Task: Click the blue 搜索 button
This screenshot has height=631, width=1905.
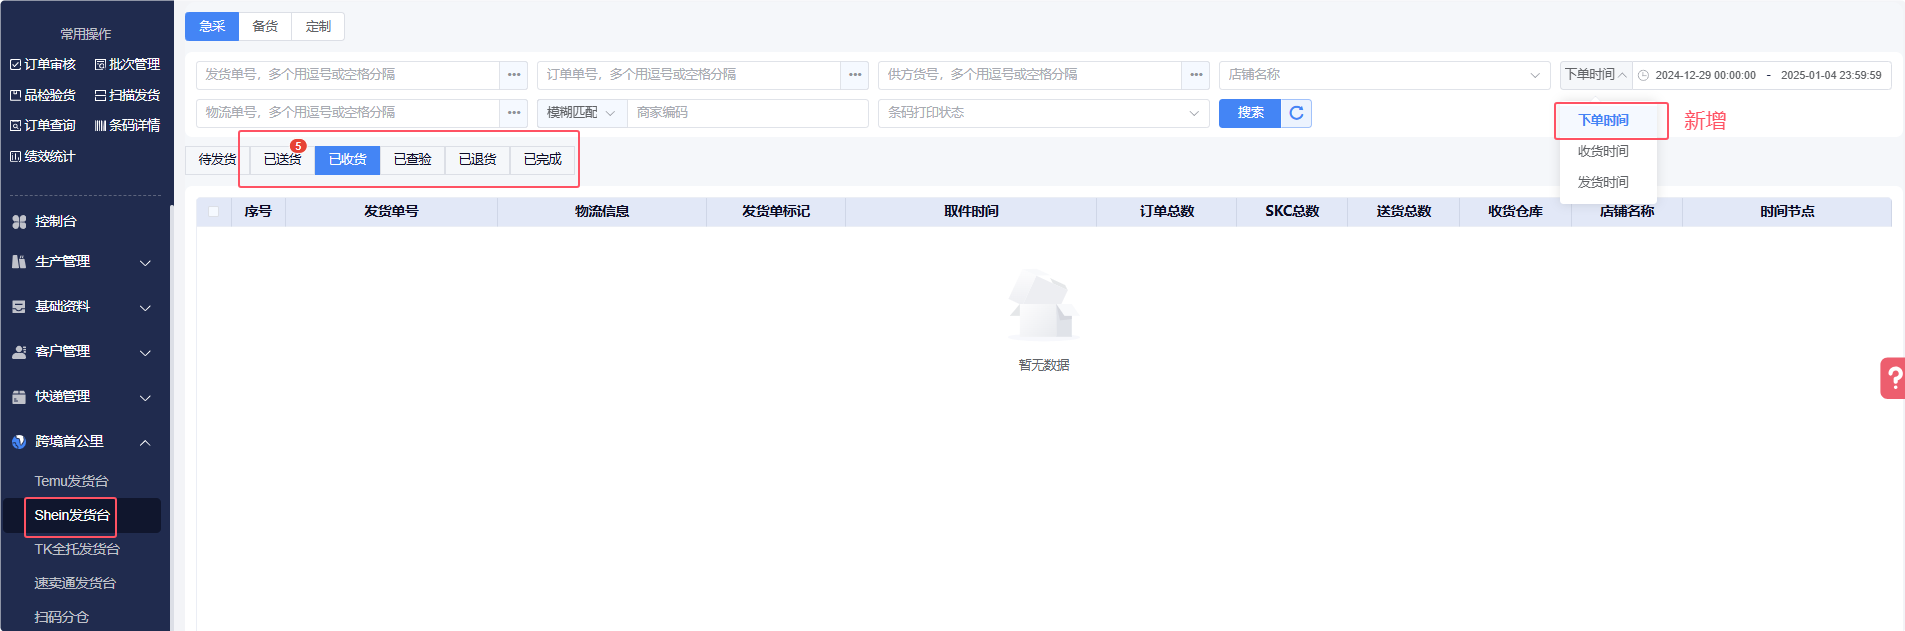Action: click(1250, 113)
